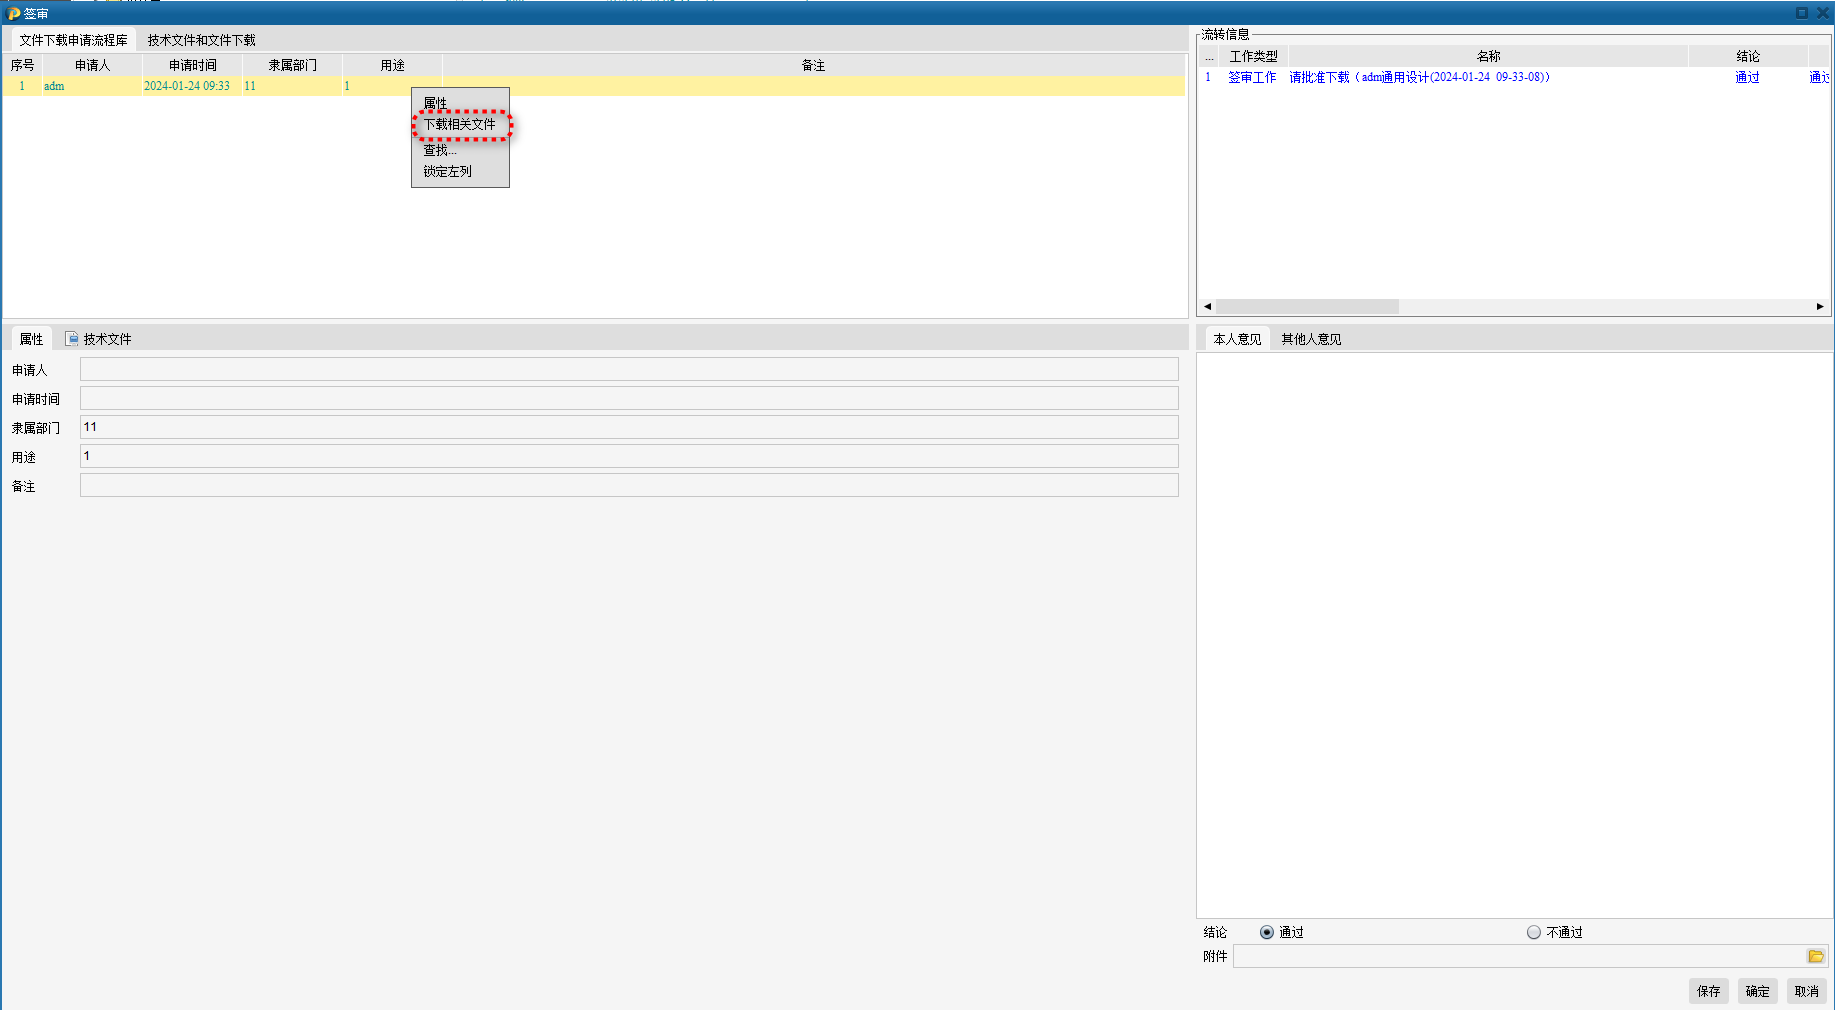This screenshot has height=1010, width=1835.
Task: Confirm with the 确定 button
Action: [1758, 991]
